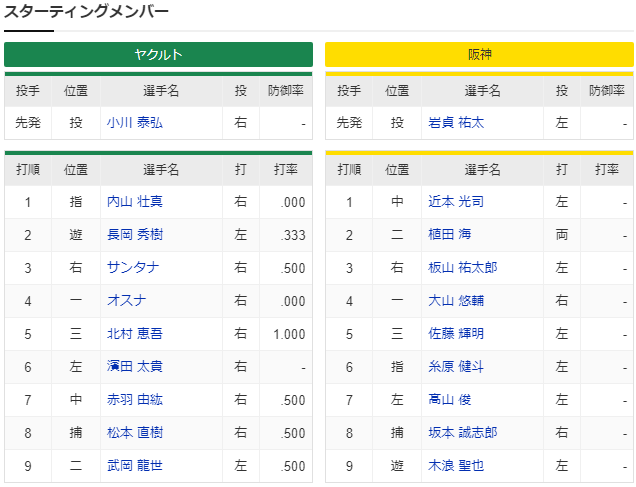The width and height of the screenshot is (636, 487).
Task: Select 赤羽 由紘 player link
Action: 135,400
